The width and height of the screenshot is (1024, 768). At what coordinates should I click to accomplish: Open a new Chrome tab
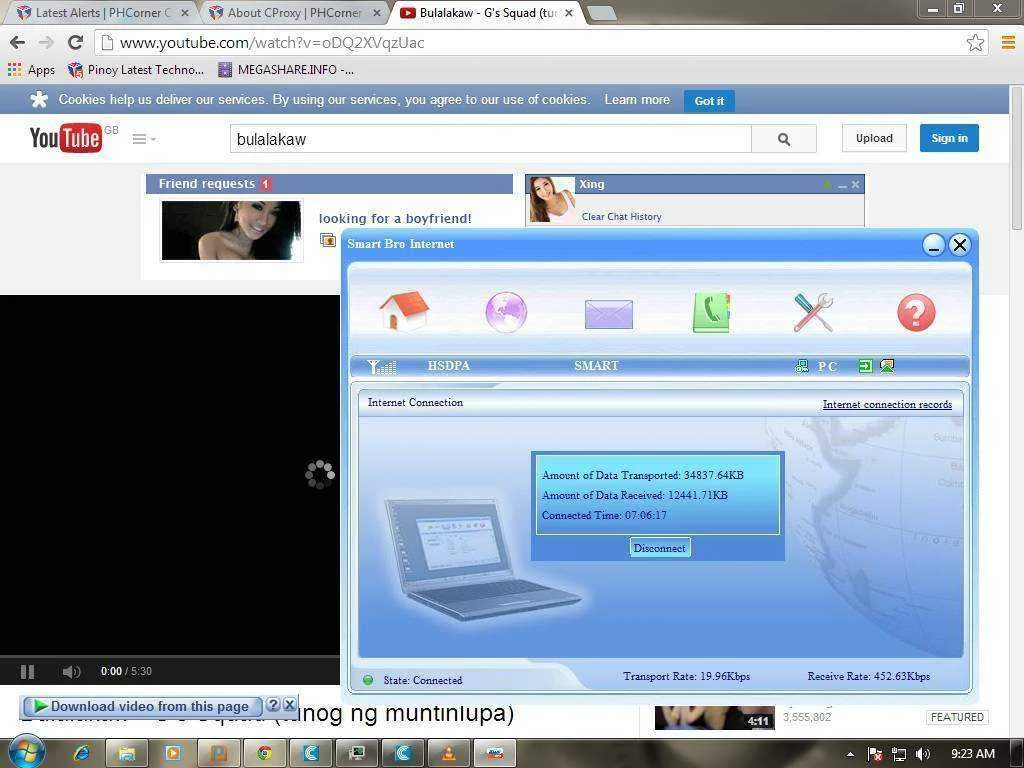601,12
